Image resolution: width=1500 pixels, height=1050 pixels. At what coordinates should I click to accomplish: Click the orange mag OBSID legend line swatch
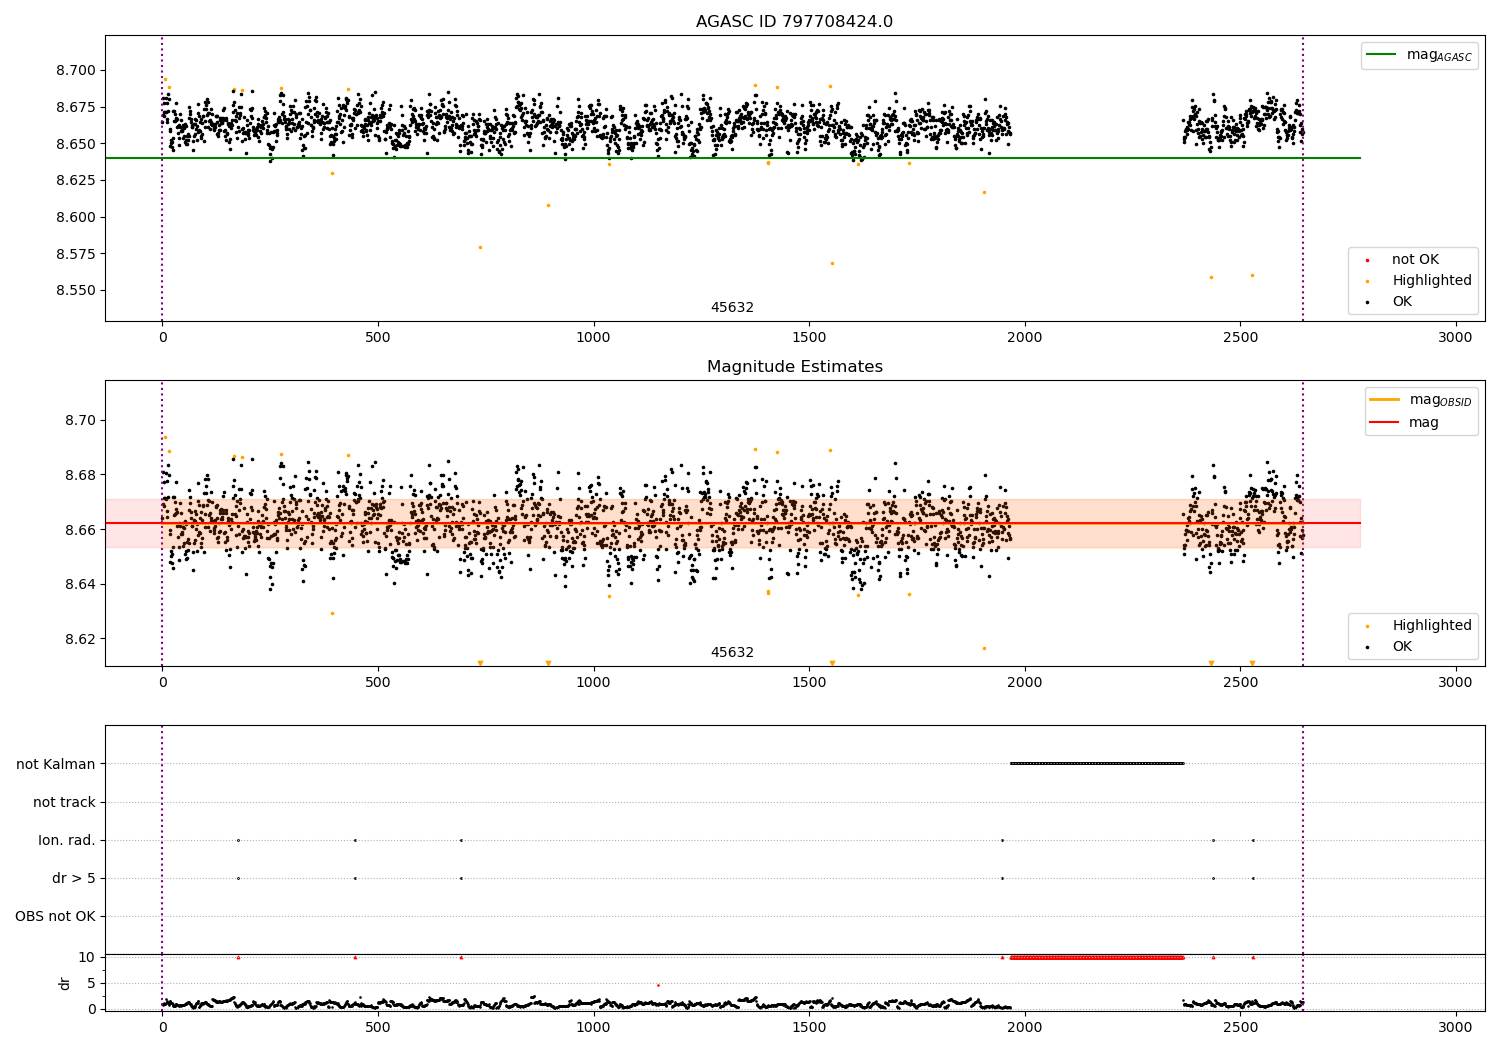tap(1385, 400)
